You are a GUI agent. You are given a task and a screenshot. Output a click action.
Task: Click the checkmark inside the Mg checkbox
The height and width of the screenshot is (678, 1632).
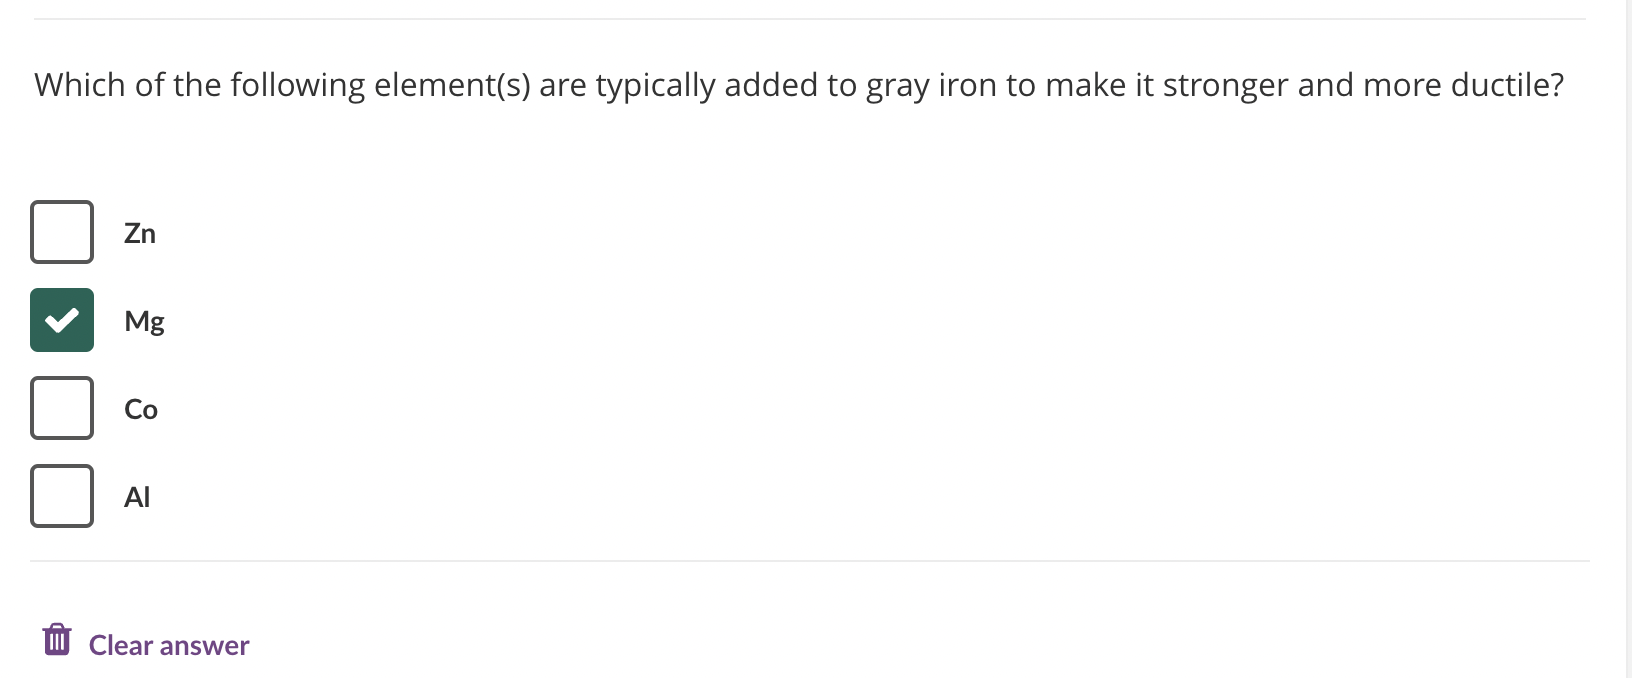(x=61, y=320)
